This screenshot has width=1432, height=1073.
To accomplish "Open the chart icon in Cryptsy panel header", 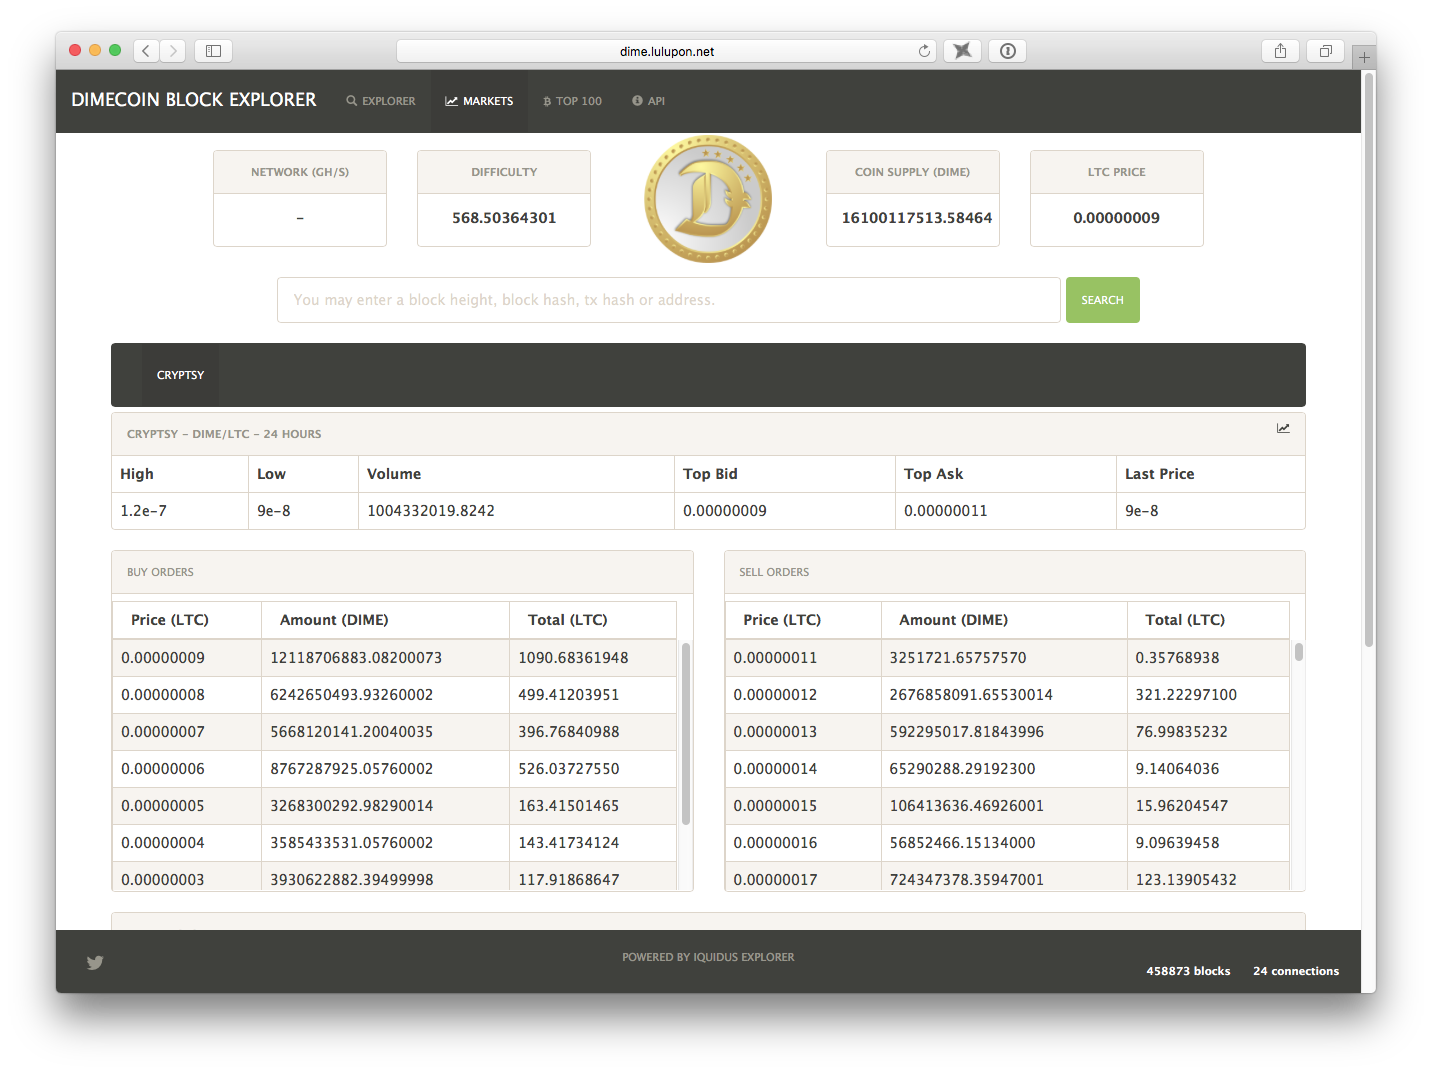I will 1283,428.
